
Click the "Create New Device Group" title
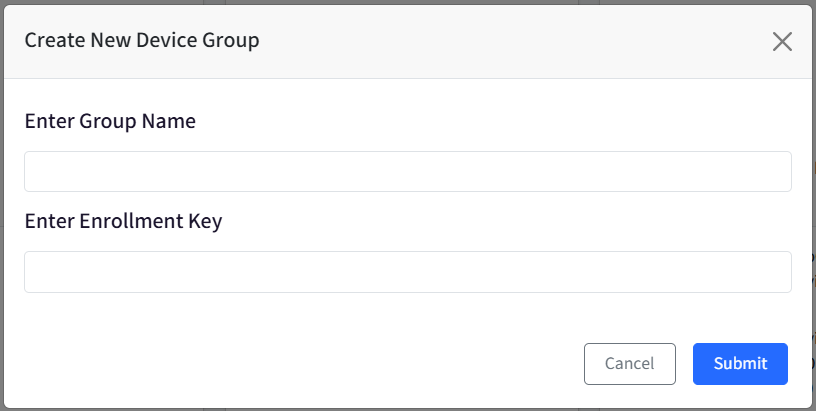142,40
